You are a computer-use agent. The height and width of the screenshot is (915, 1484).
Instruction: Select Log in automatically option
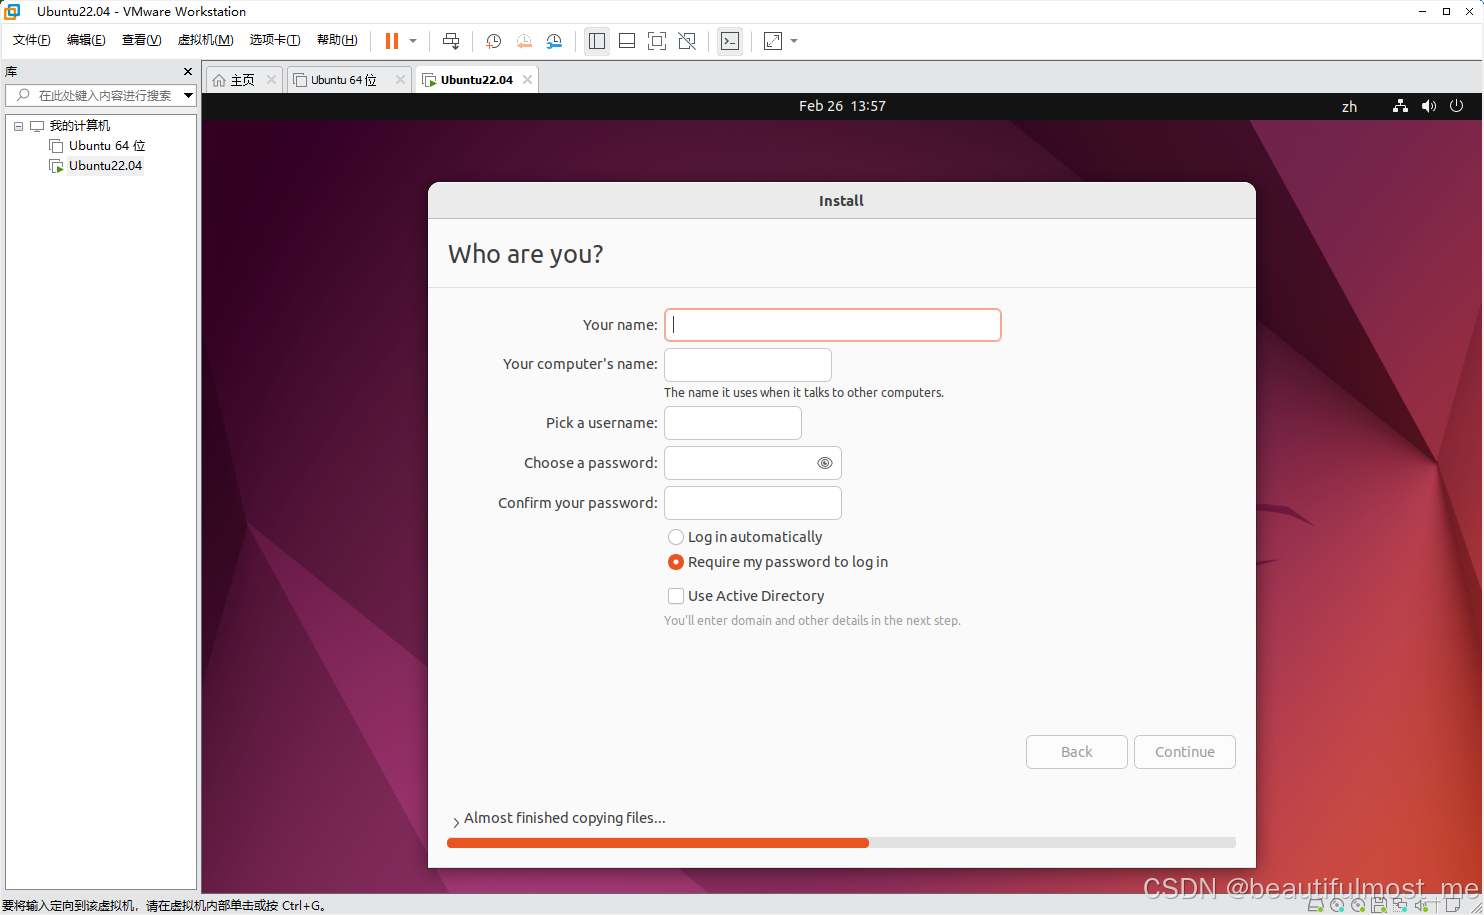(676, 537)
